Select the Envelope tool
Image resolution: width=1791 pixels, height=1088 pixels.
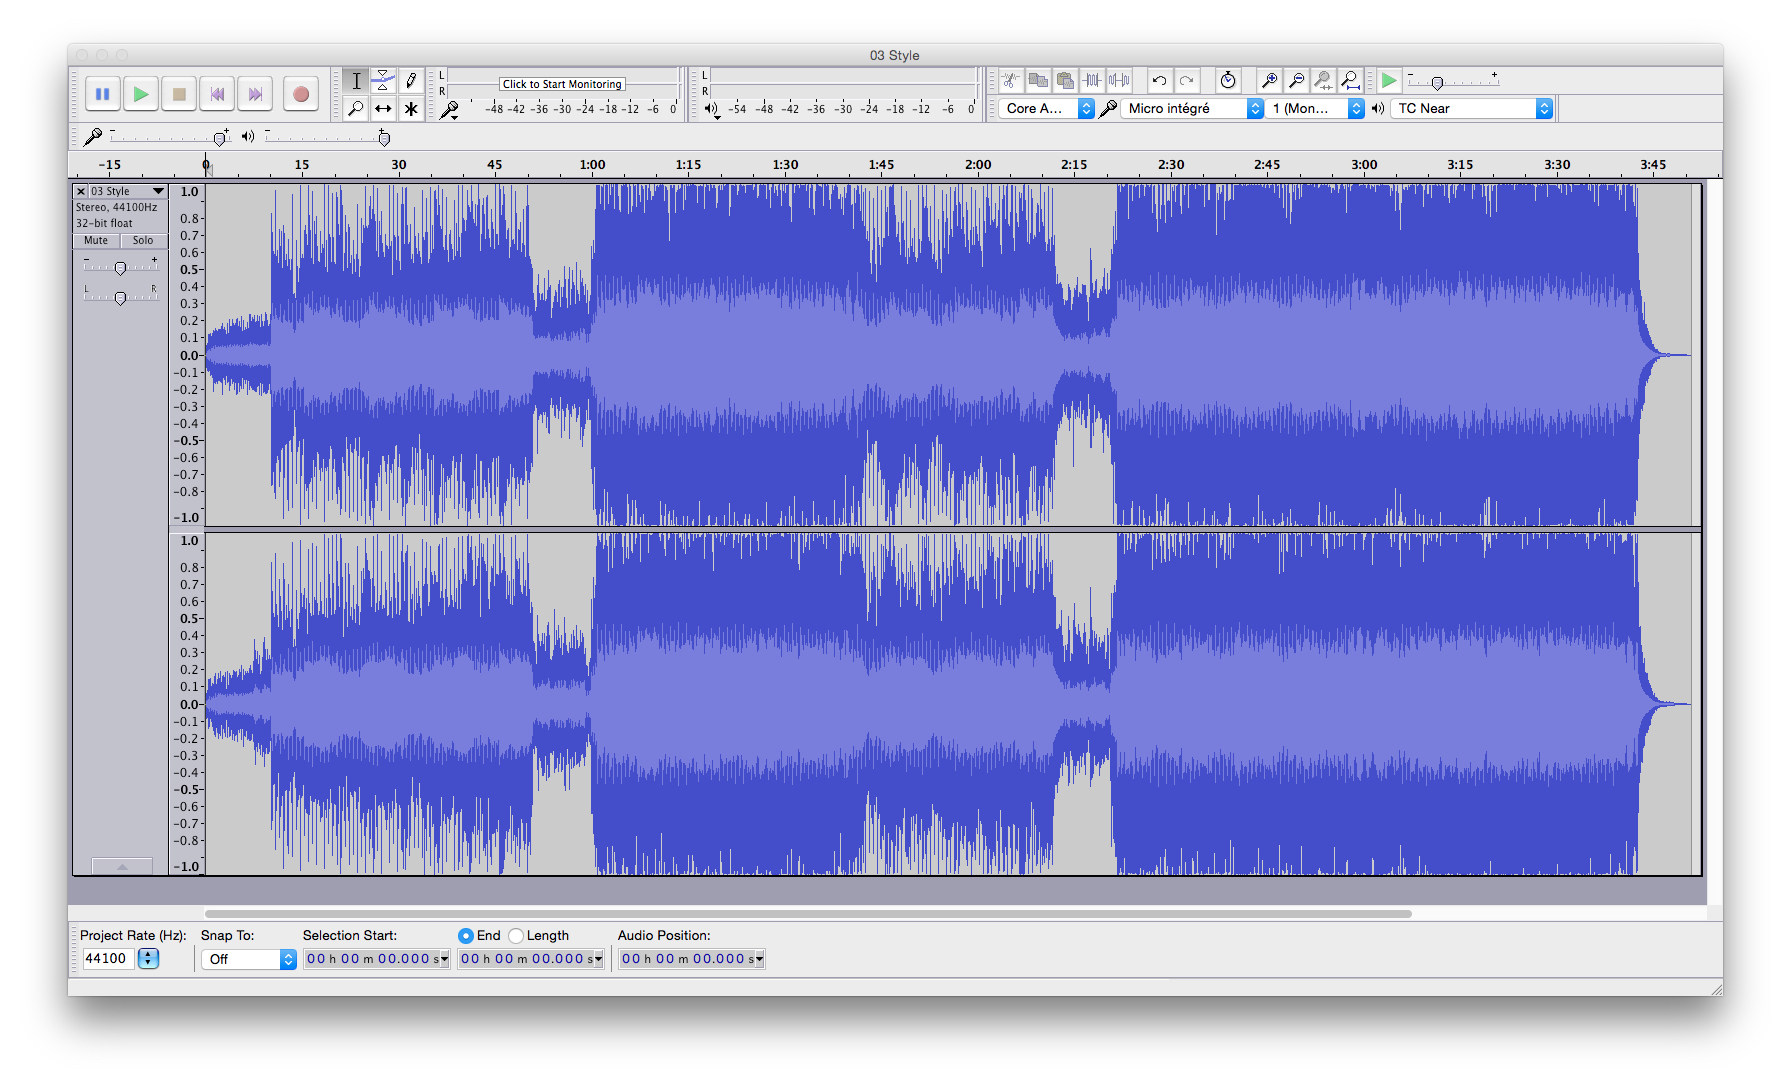[383, 80]
